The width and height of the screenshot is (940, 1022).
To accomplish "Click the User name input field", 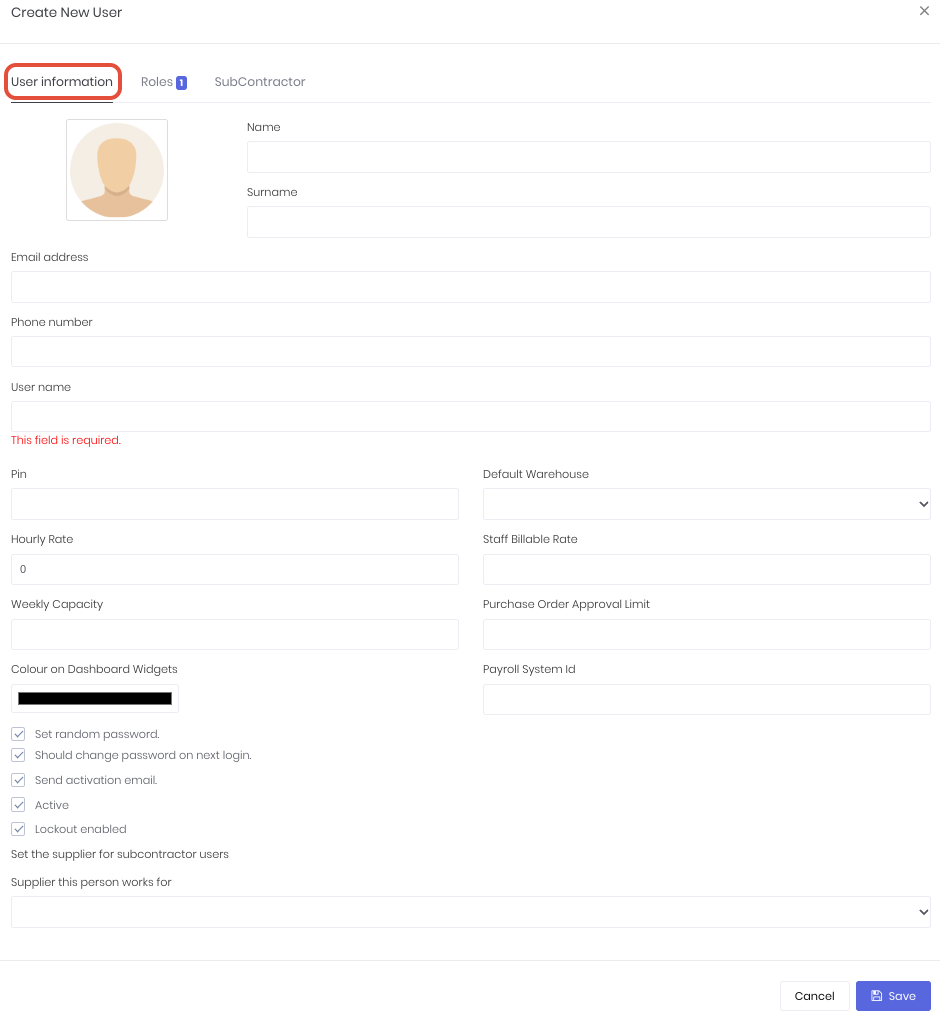I will (x=470, y=416).
